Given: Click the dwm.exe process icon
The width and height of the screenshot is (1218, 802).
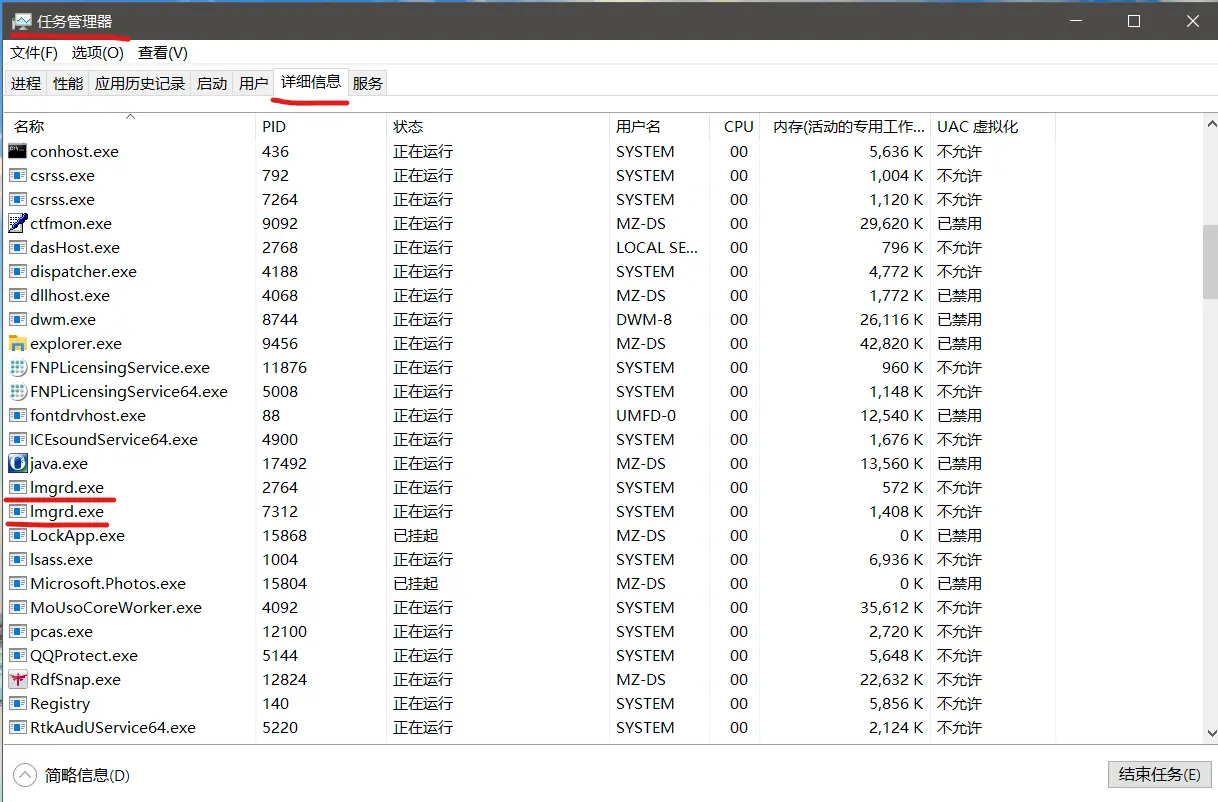Looking at the screenshot, I should [17, 319].
